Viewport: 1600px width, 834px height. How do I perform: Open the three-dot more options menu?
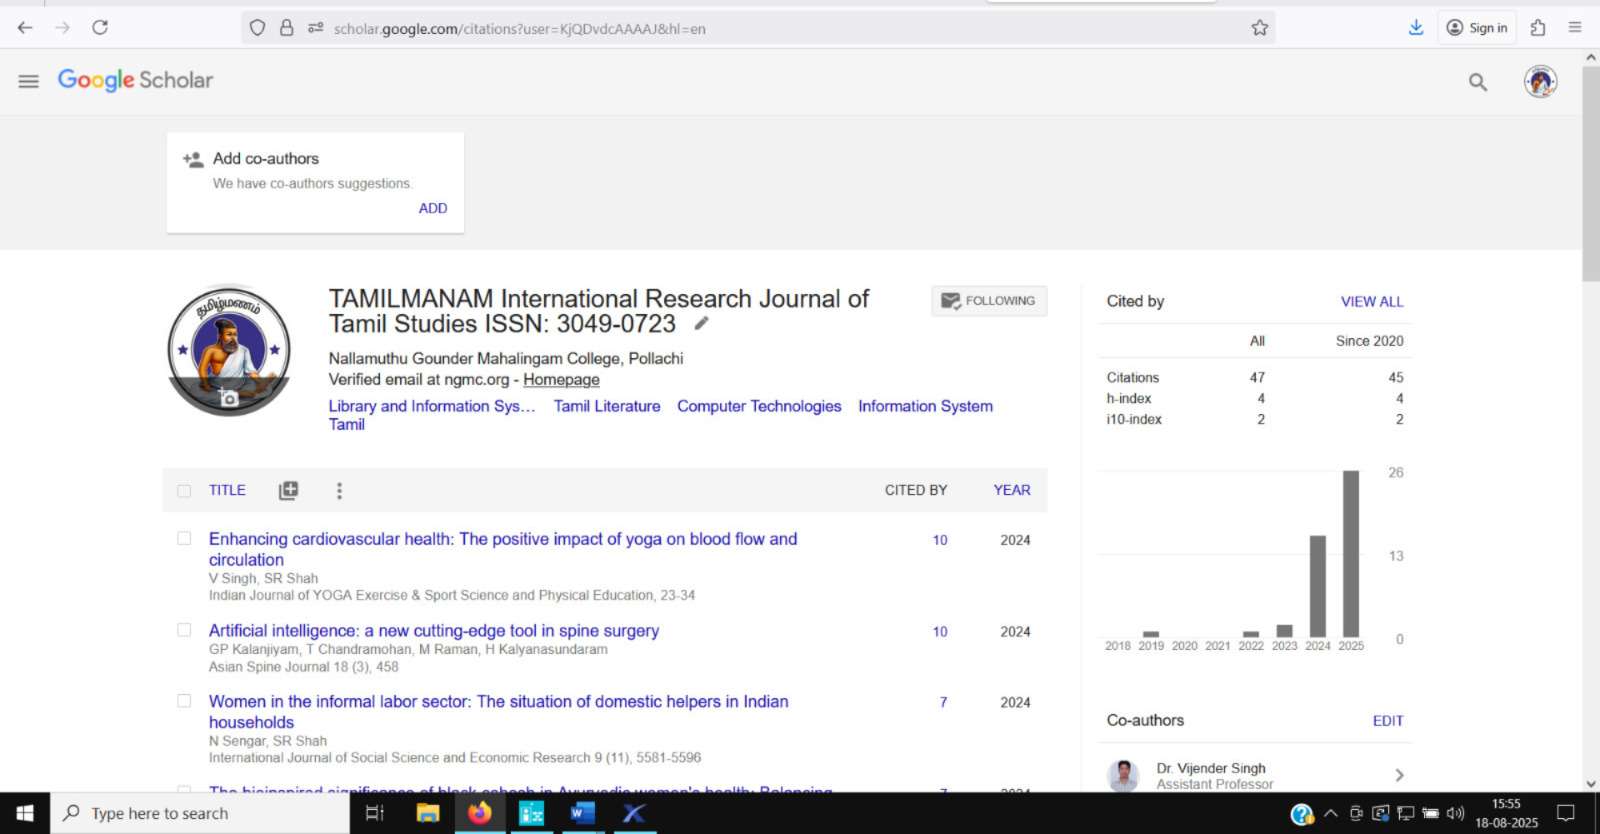coord(339,491)
